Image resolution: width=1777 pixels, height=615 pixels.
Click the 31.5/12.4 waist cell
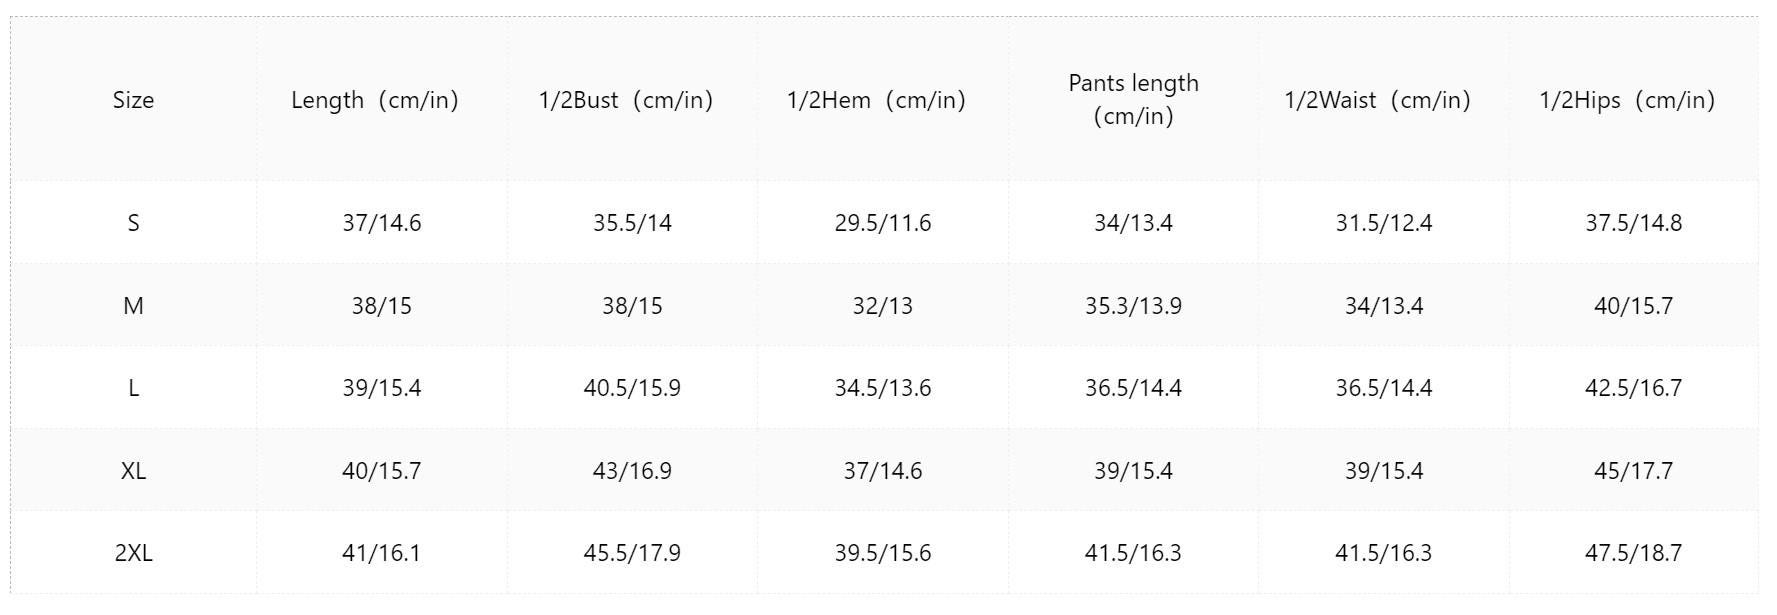tap(1383, 223)
